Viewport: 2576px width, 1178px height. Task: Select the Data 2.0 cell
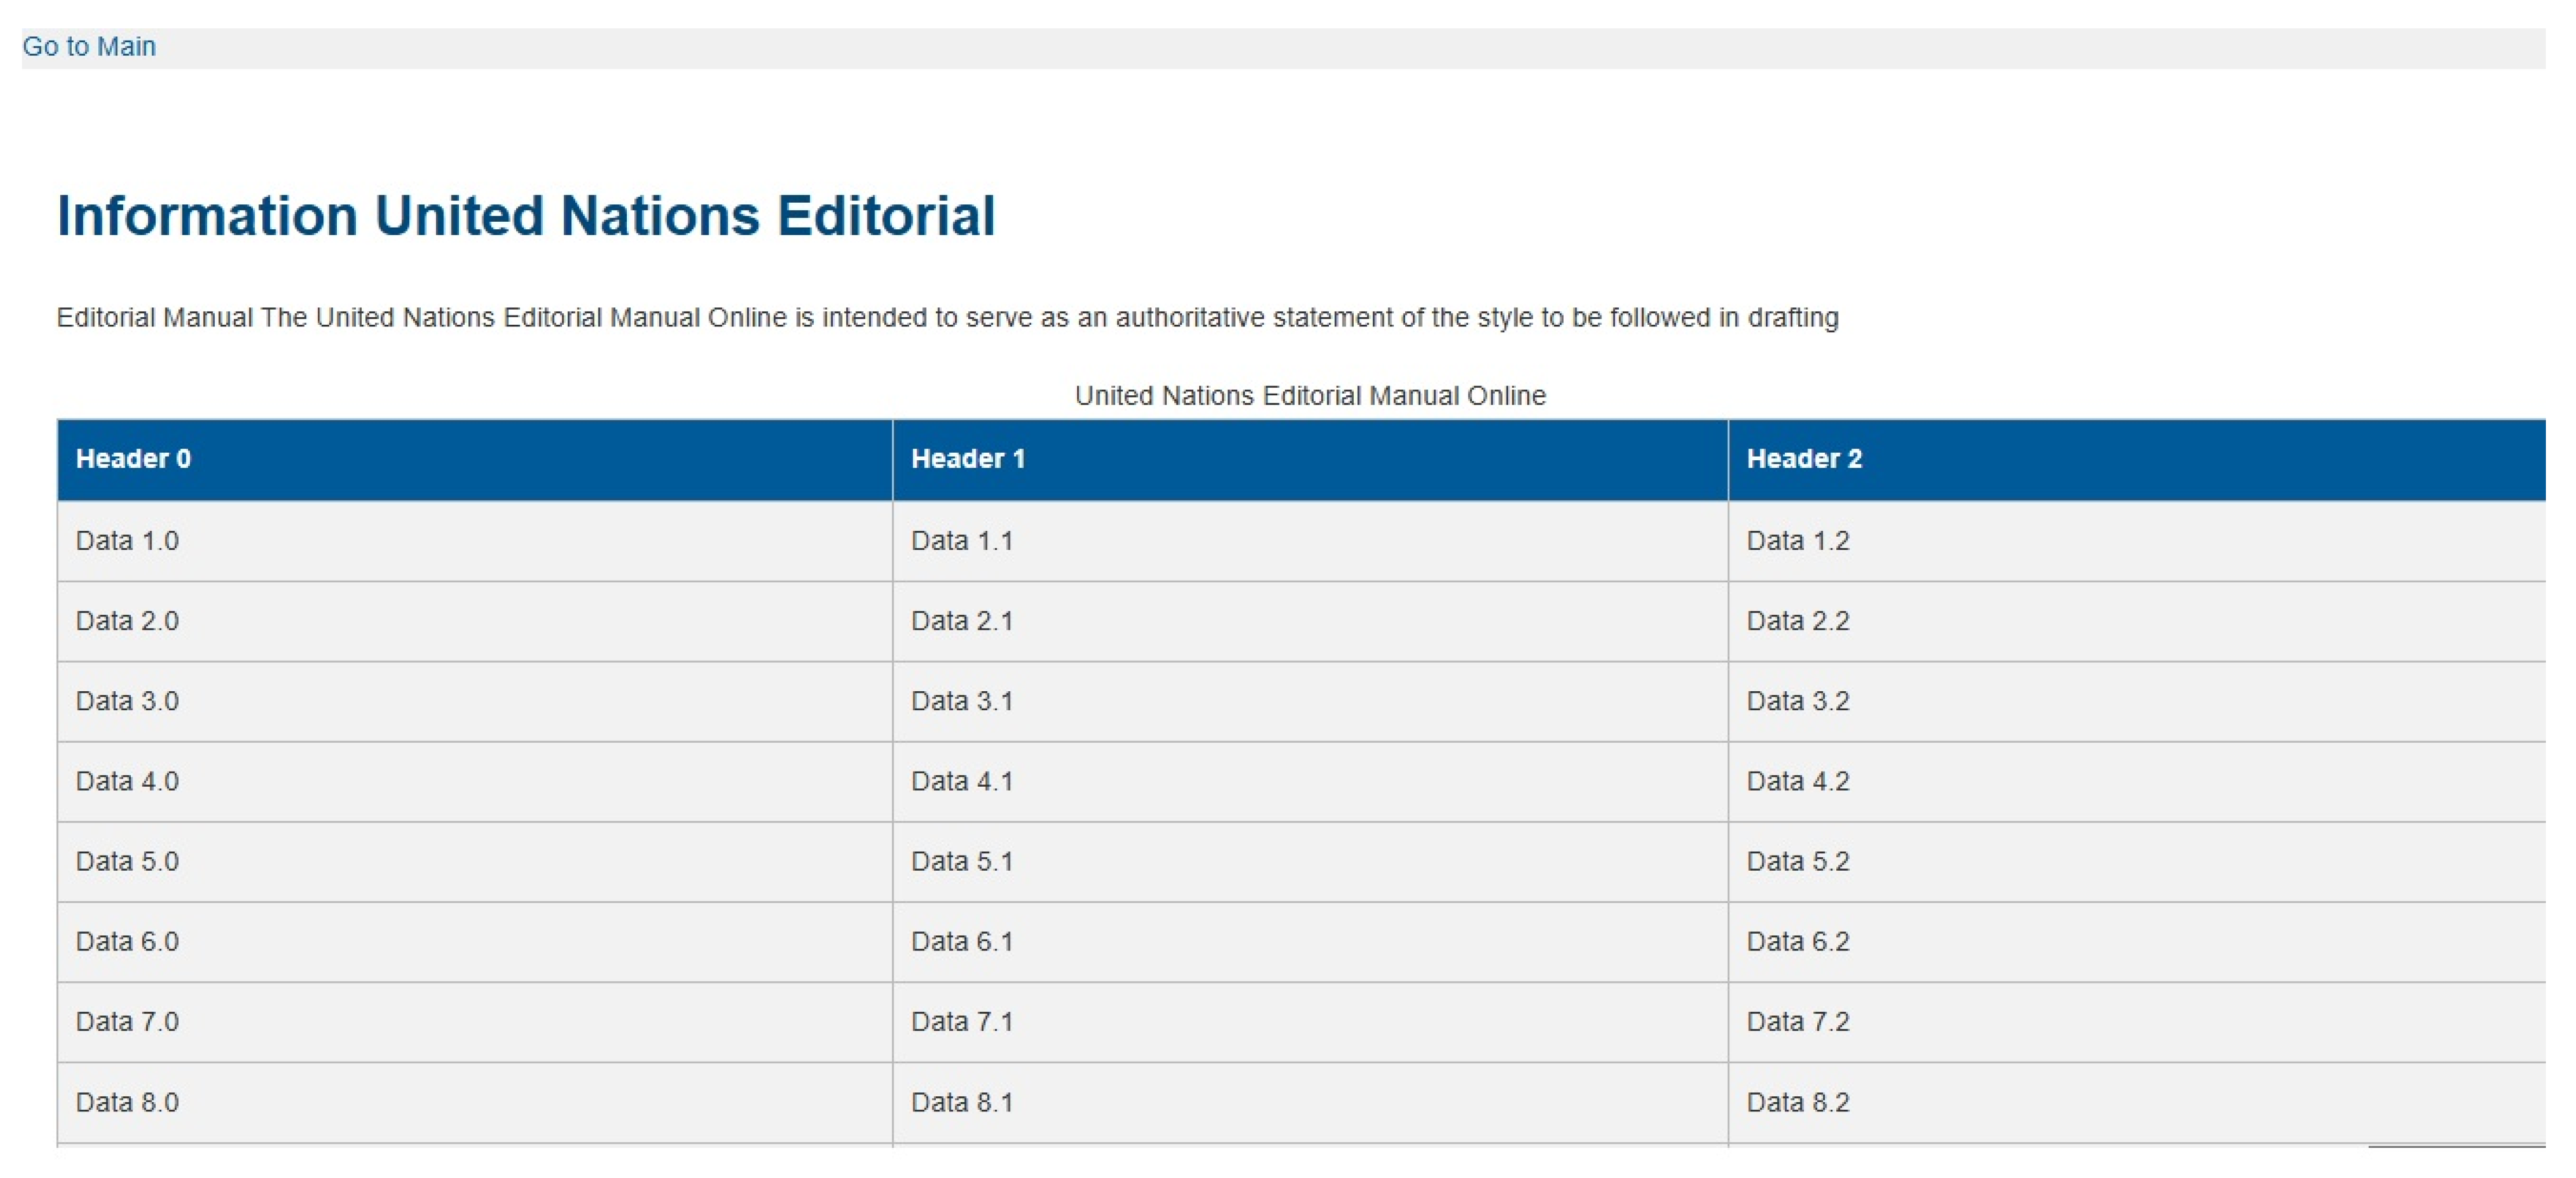(x=475, y=622)
